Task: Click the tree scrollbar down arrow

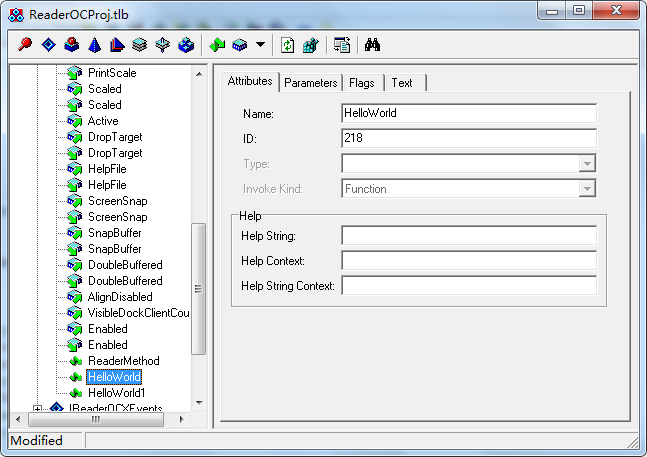Action: pos(199,403)
